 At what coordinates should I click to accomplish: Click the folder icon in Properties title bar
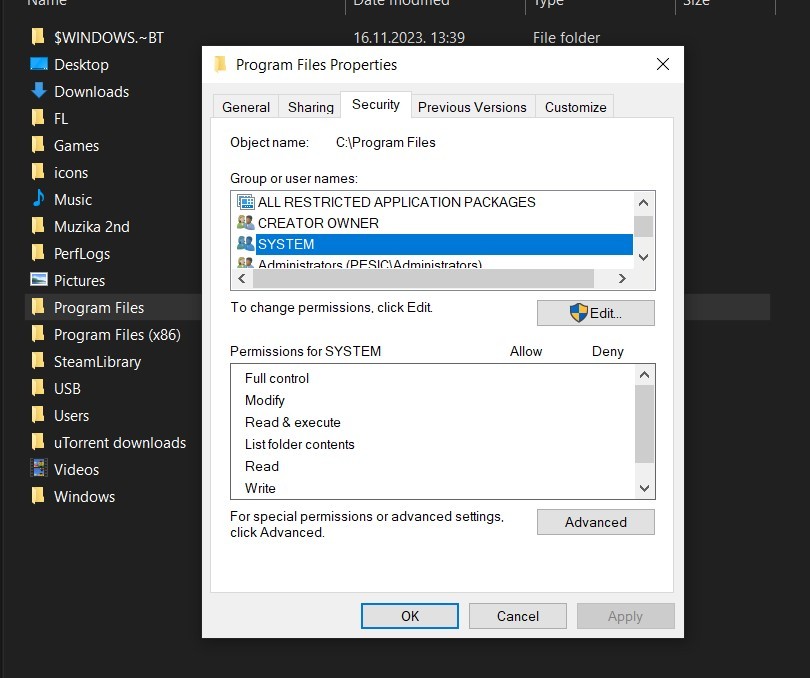tap(220, 64)
